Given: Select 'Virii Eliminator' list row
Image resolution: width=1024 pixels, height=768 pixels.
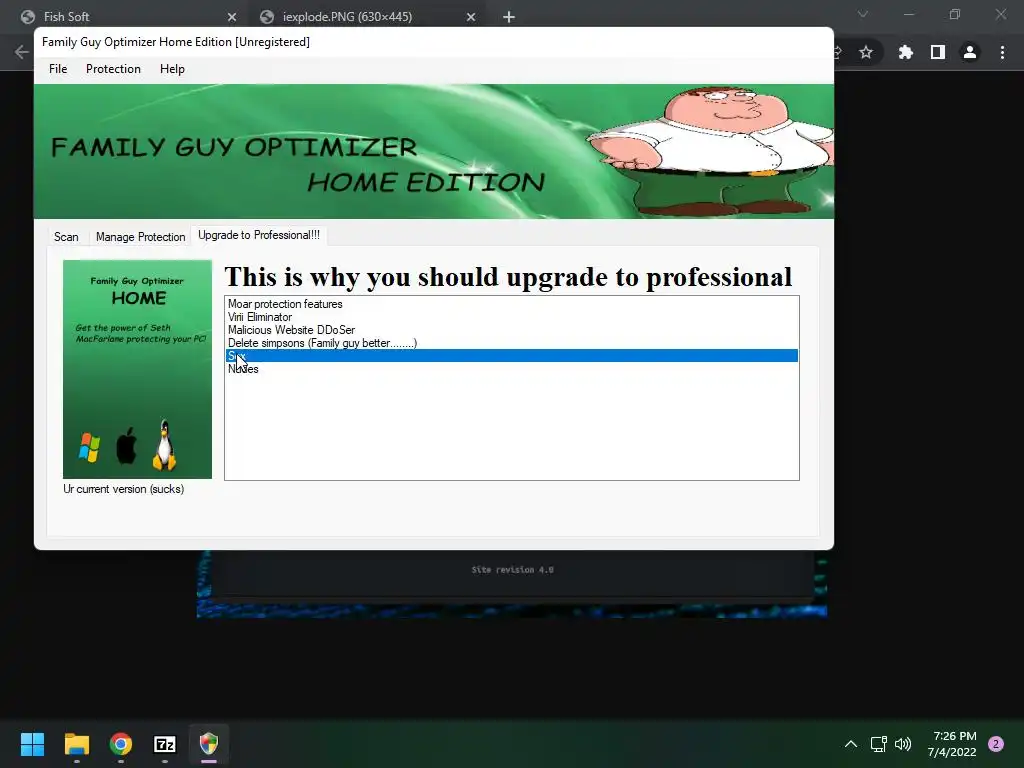Looking at the screenshot, I should click(511, 317).
